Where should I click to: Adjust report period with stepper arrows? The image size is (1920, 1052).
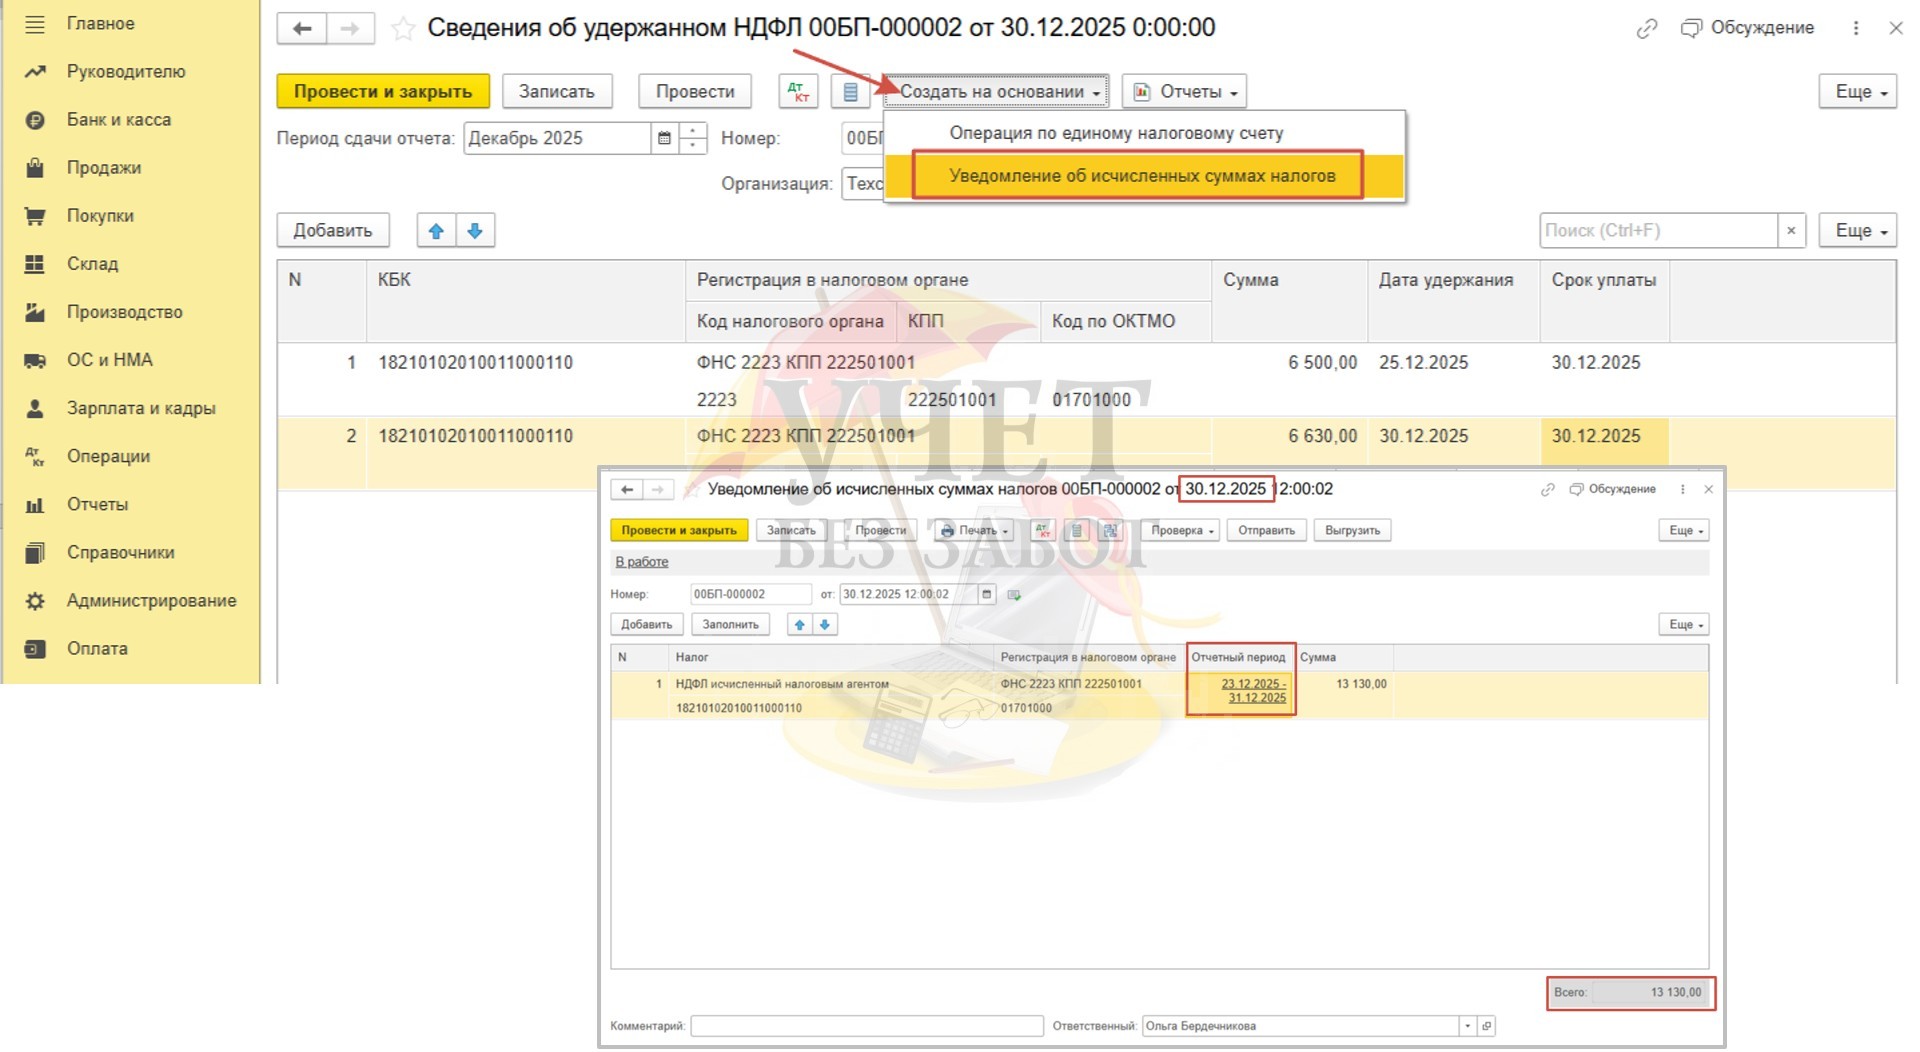(692, 139)
